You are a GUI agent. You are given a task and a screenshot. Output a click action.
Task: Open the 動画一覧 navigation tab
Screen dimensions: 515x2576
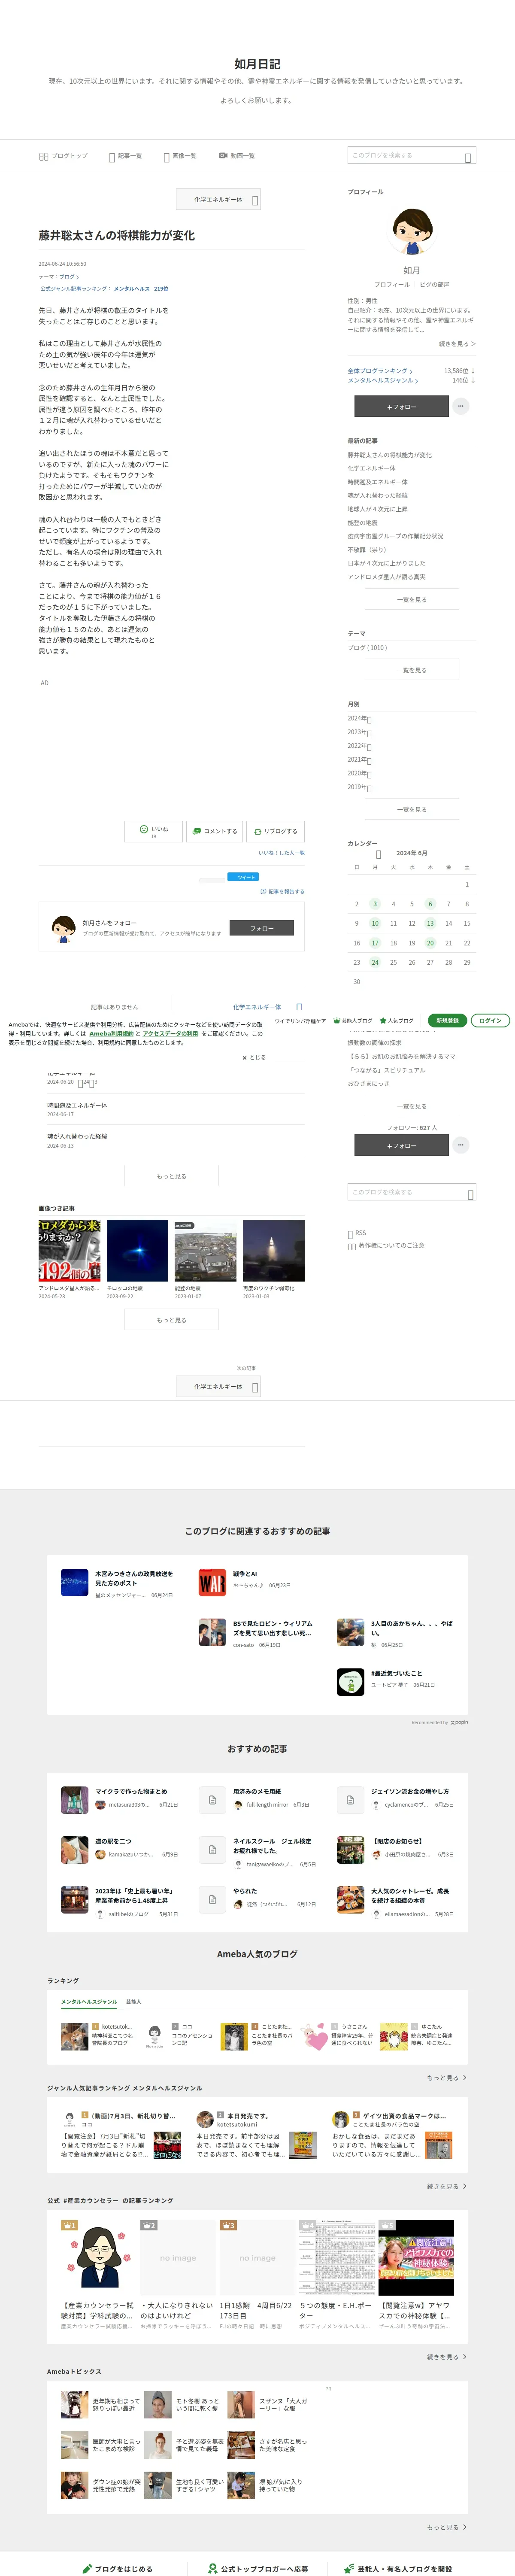point(237,156)
